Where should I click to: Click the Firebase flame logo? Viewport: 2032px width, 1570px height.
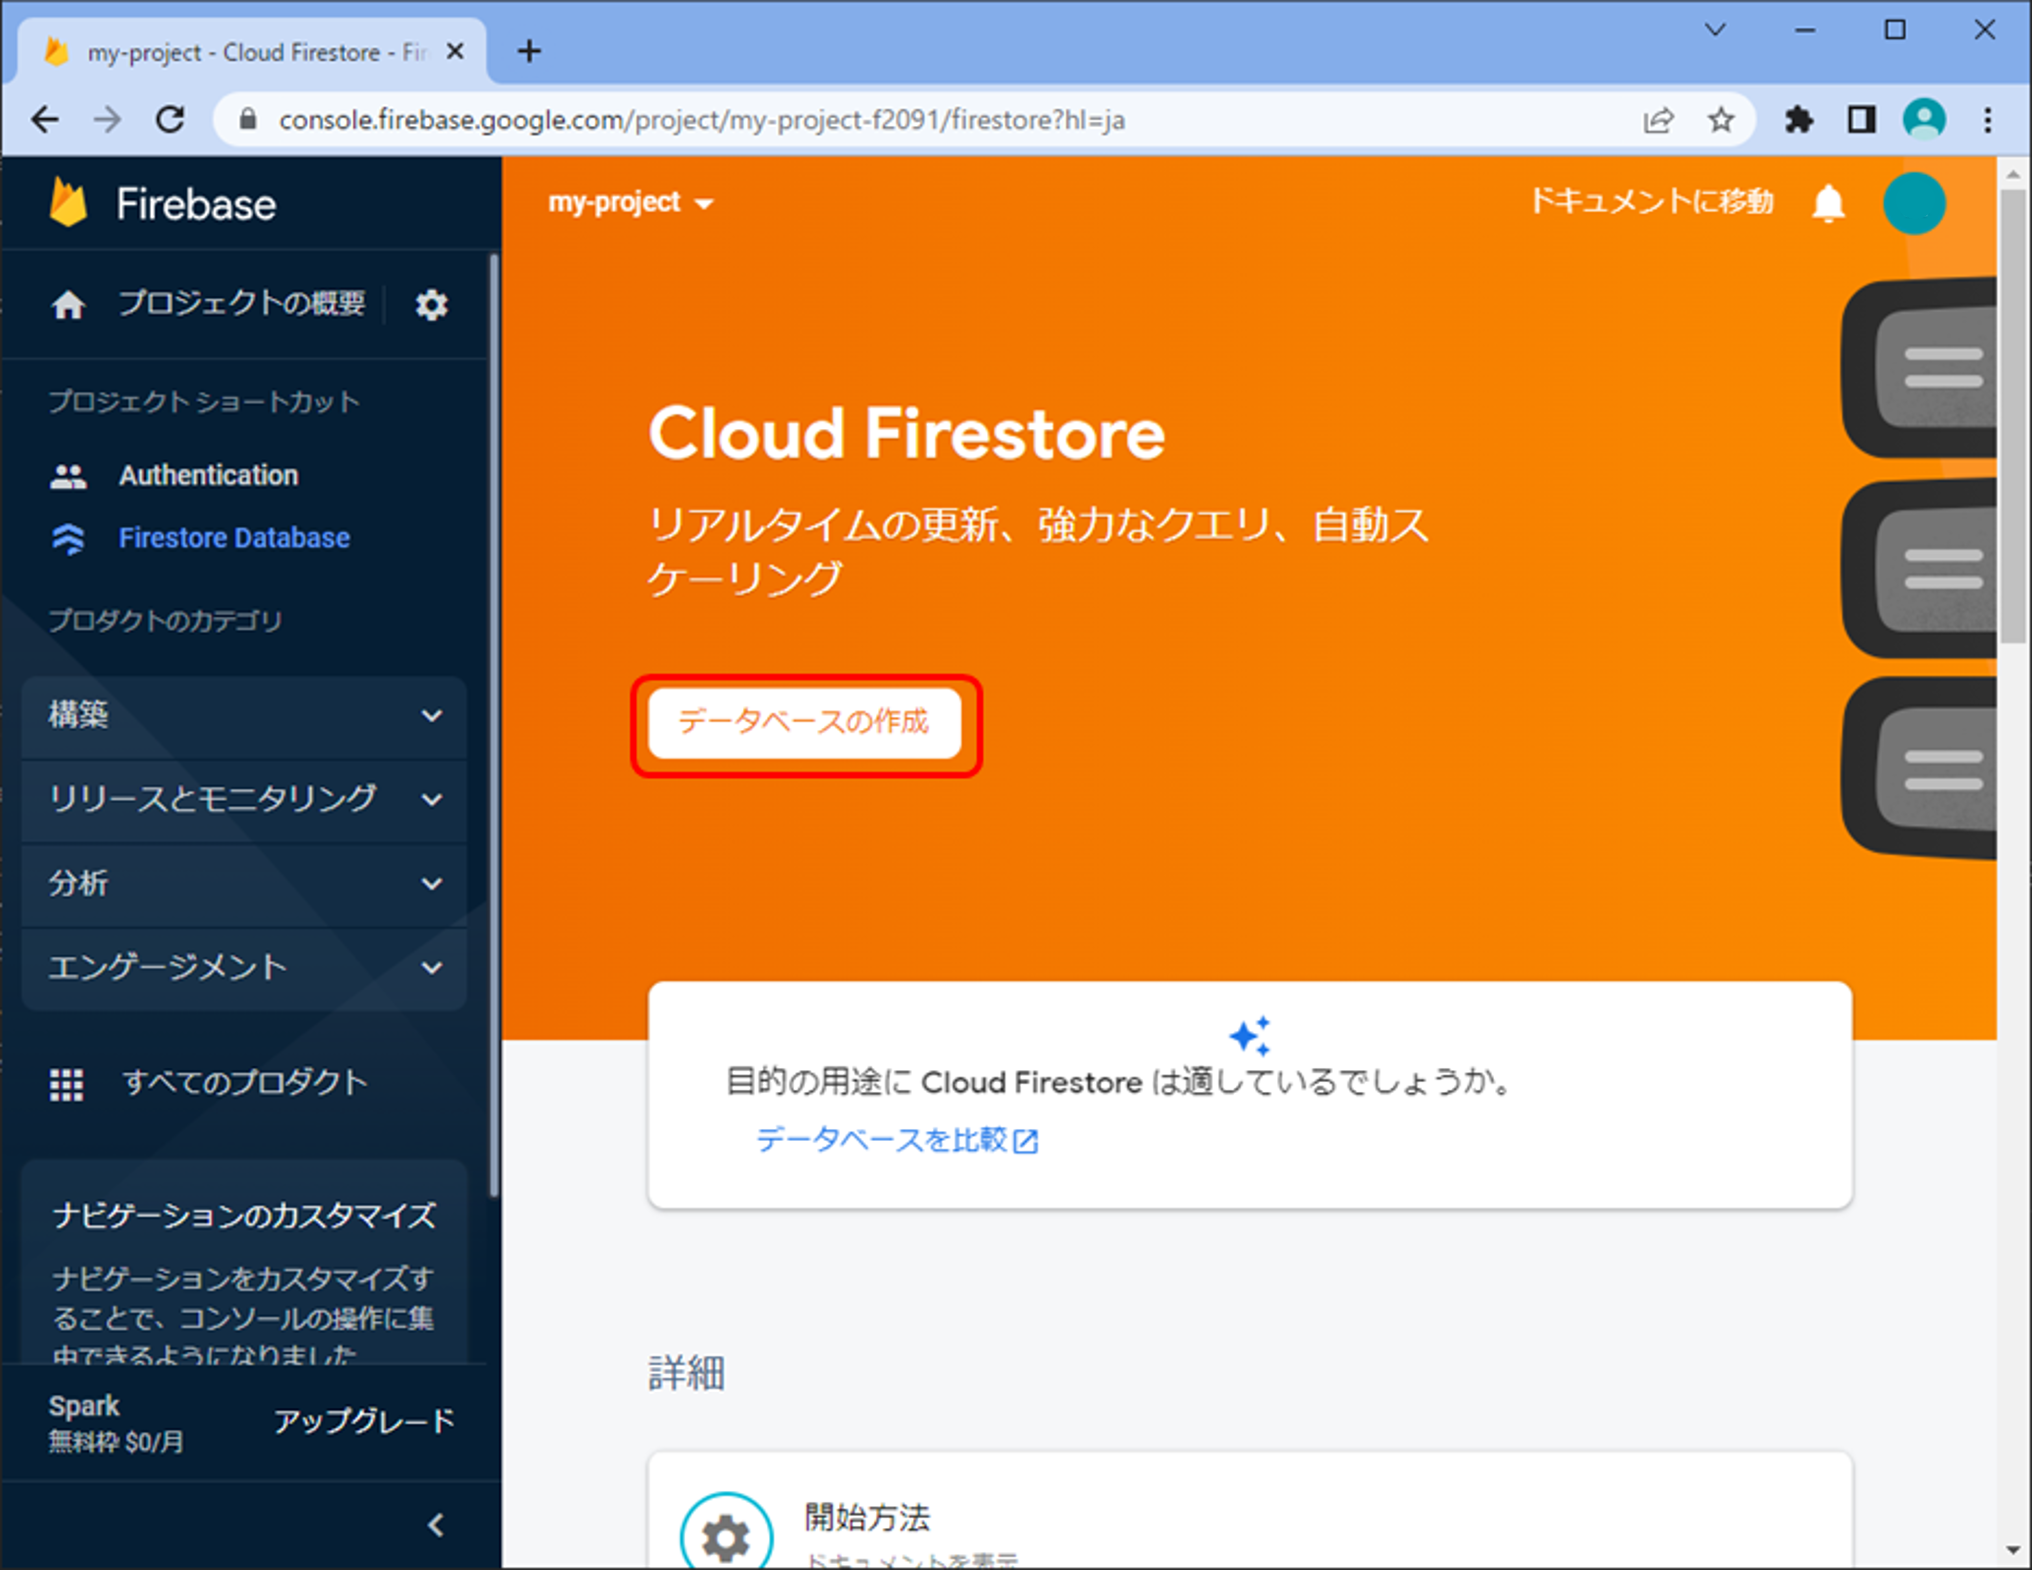68,203
